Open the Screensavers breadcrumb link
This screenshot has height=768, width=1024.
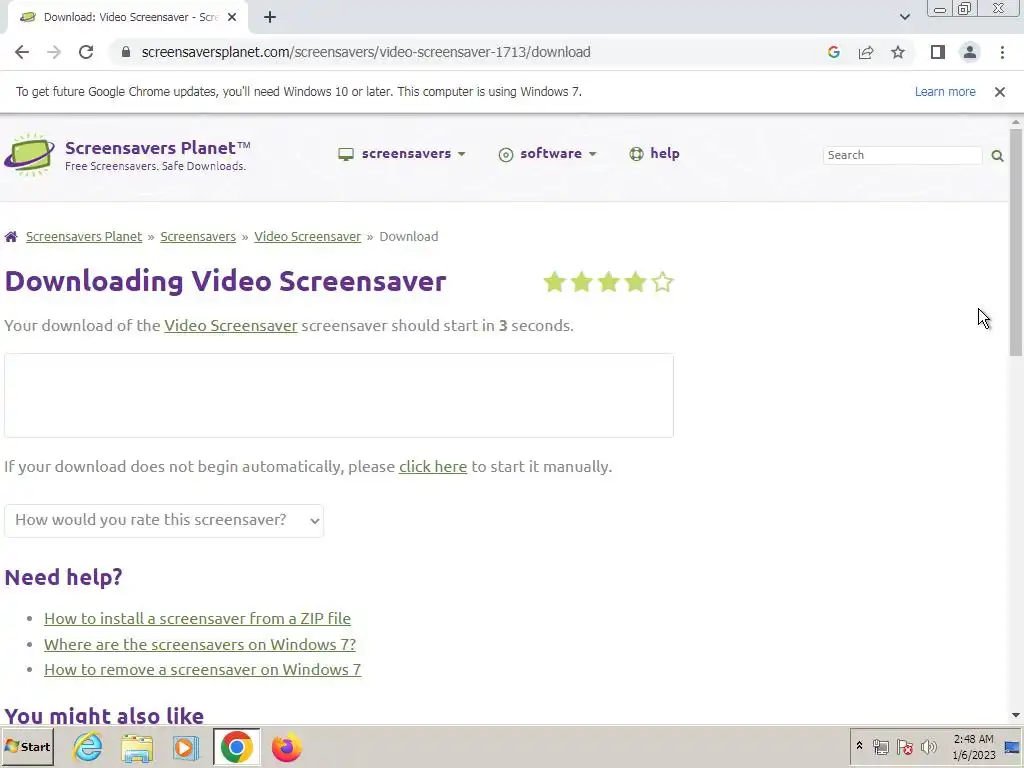pos(198,236)
